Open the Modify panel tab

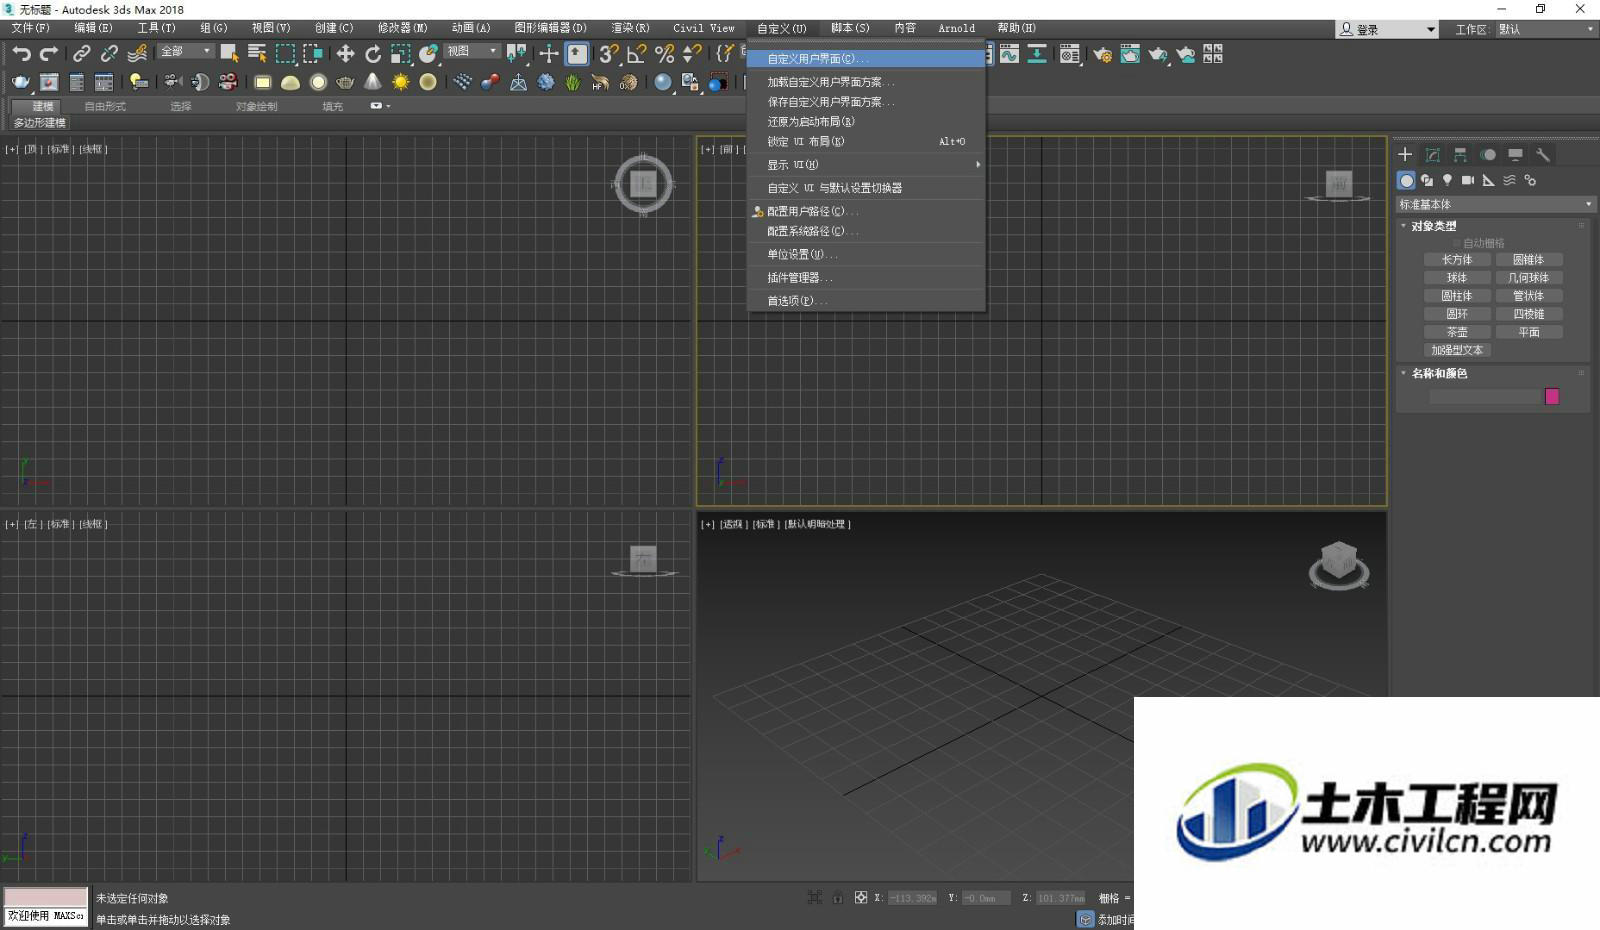pyautogui.click(x=1433, y=154)
